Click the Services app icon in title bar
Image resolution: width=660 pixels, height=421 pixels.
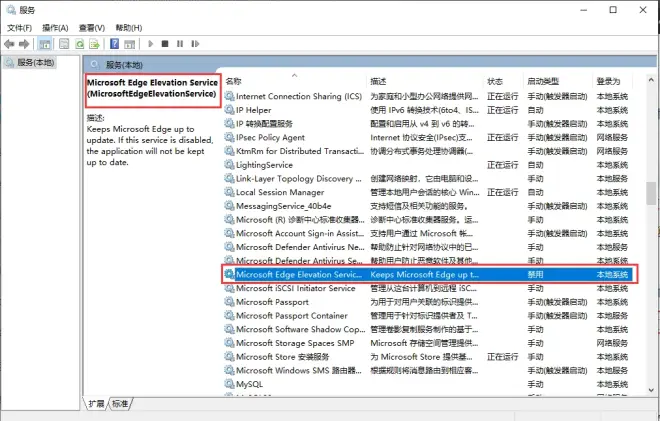(11, 10)
